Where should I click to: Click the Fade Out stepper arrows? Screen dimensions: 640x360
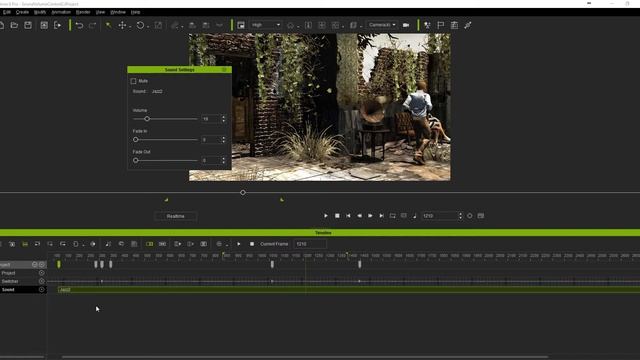(223, 160)
